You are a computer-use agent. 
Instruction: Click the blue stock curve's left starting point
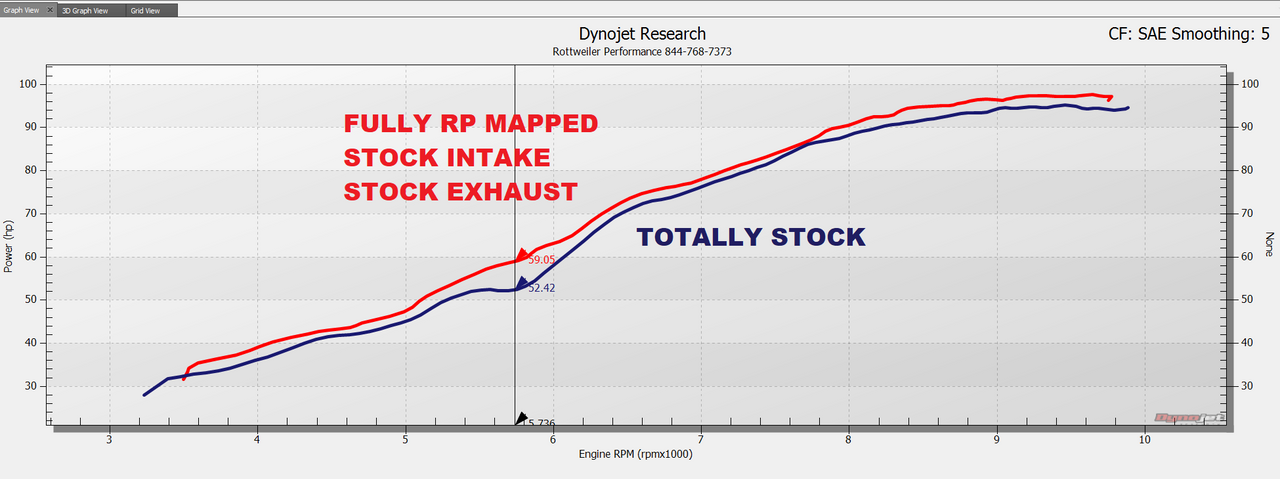tap(145, 394)
